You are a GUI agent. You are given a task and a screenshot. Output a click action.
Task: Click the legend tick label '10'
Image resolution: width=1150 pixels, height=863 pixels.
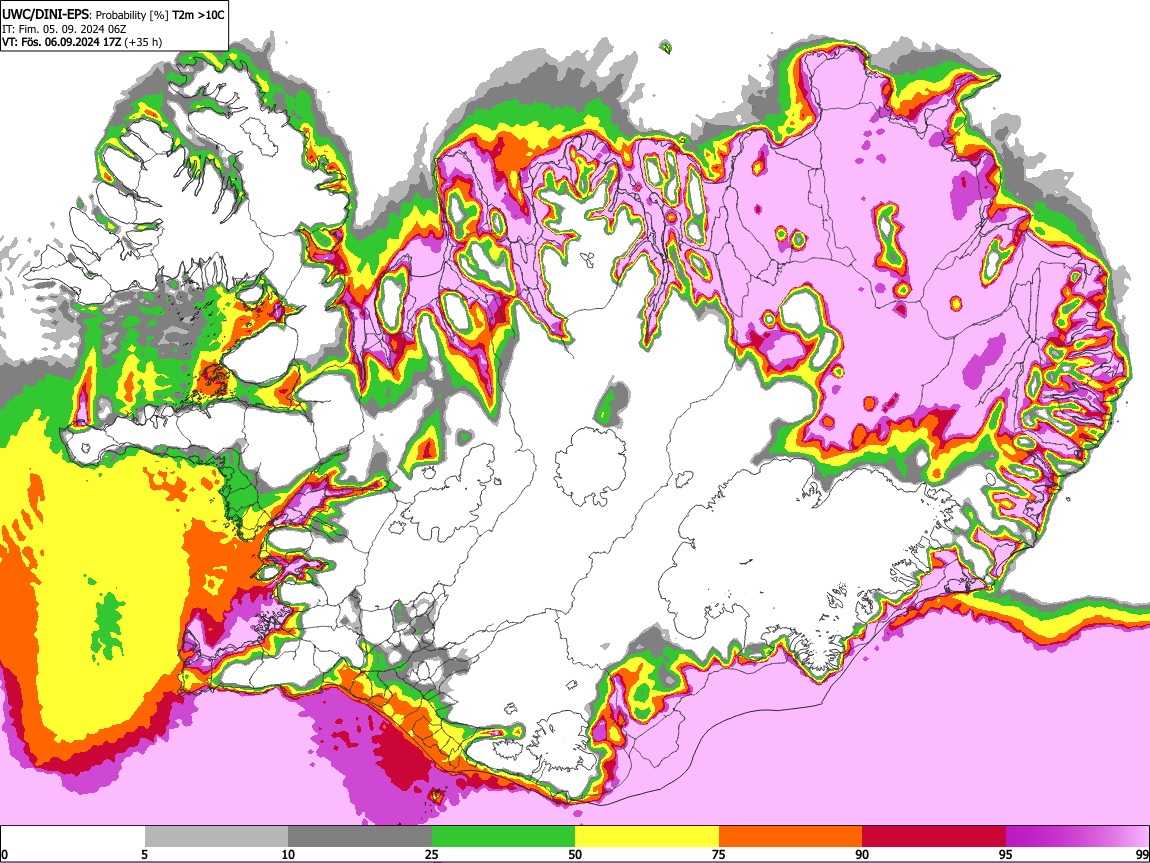pyautogui.click(x=288, y=855)
